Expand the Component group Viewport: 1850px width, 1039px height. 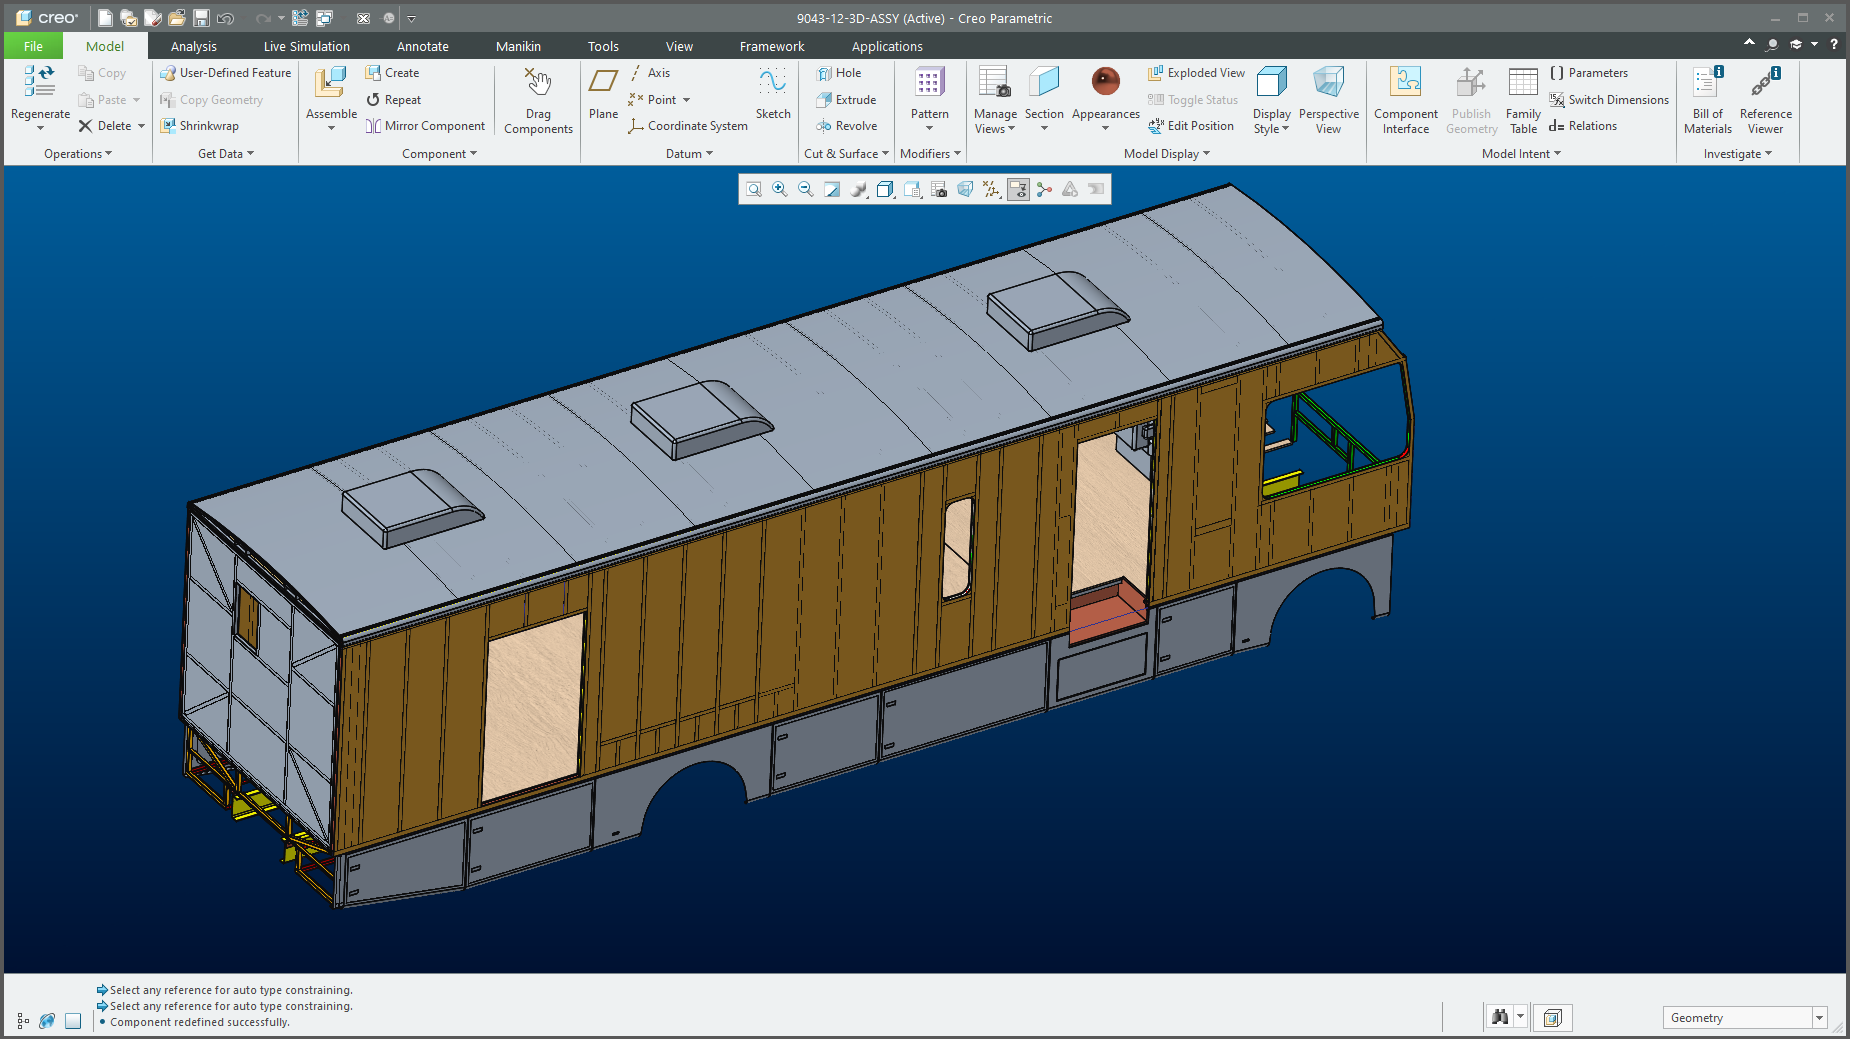click(x=439, y=154)
